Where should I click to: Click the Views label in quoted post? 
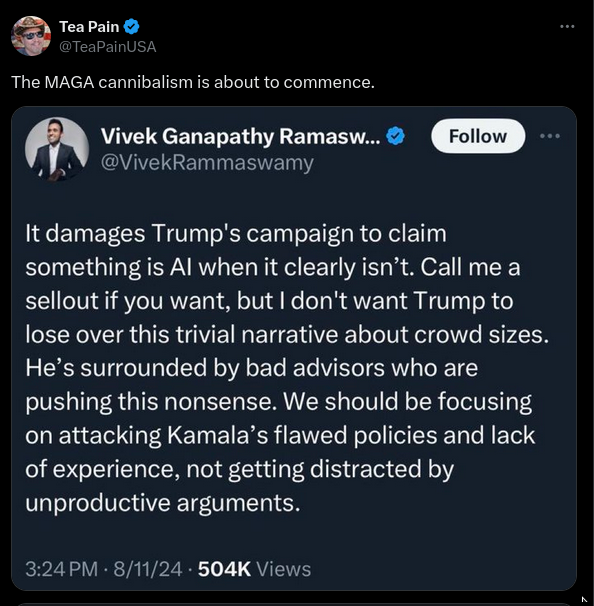[x=284, y=569]
